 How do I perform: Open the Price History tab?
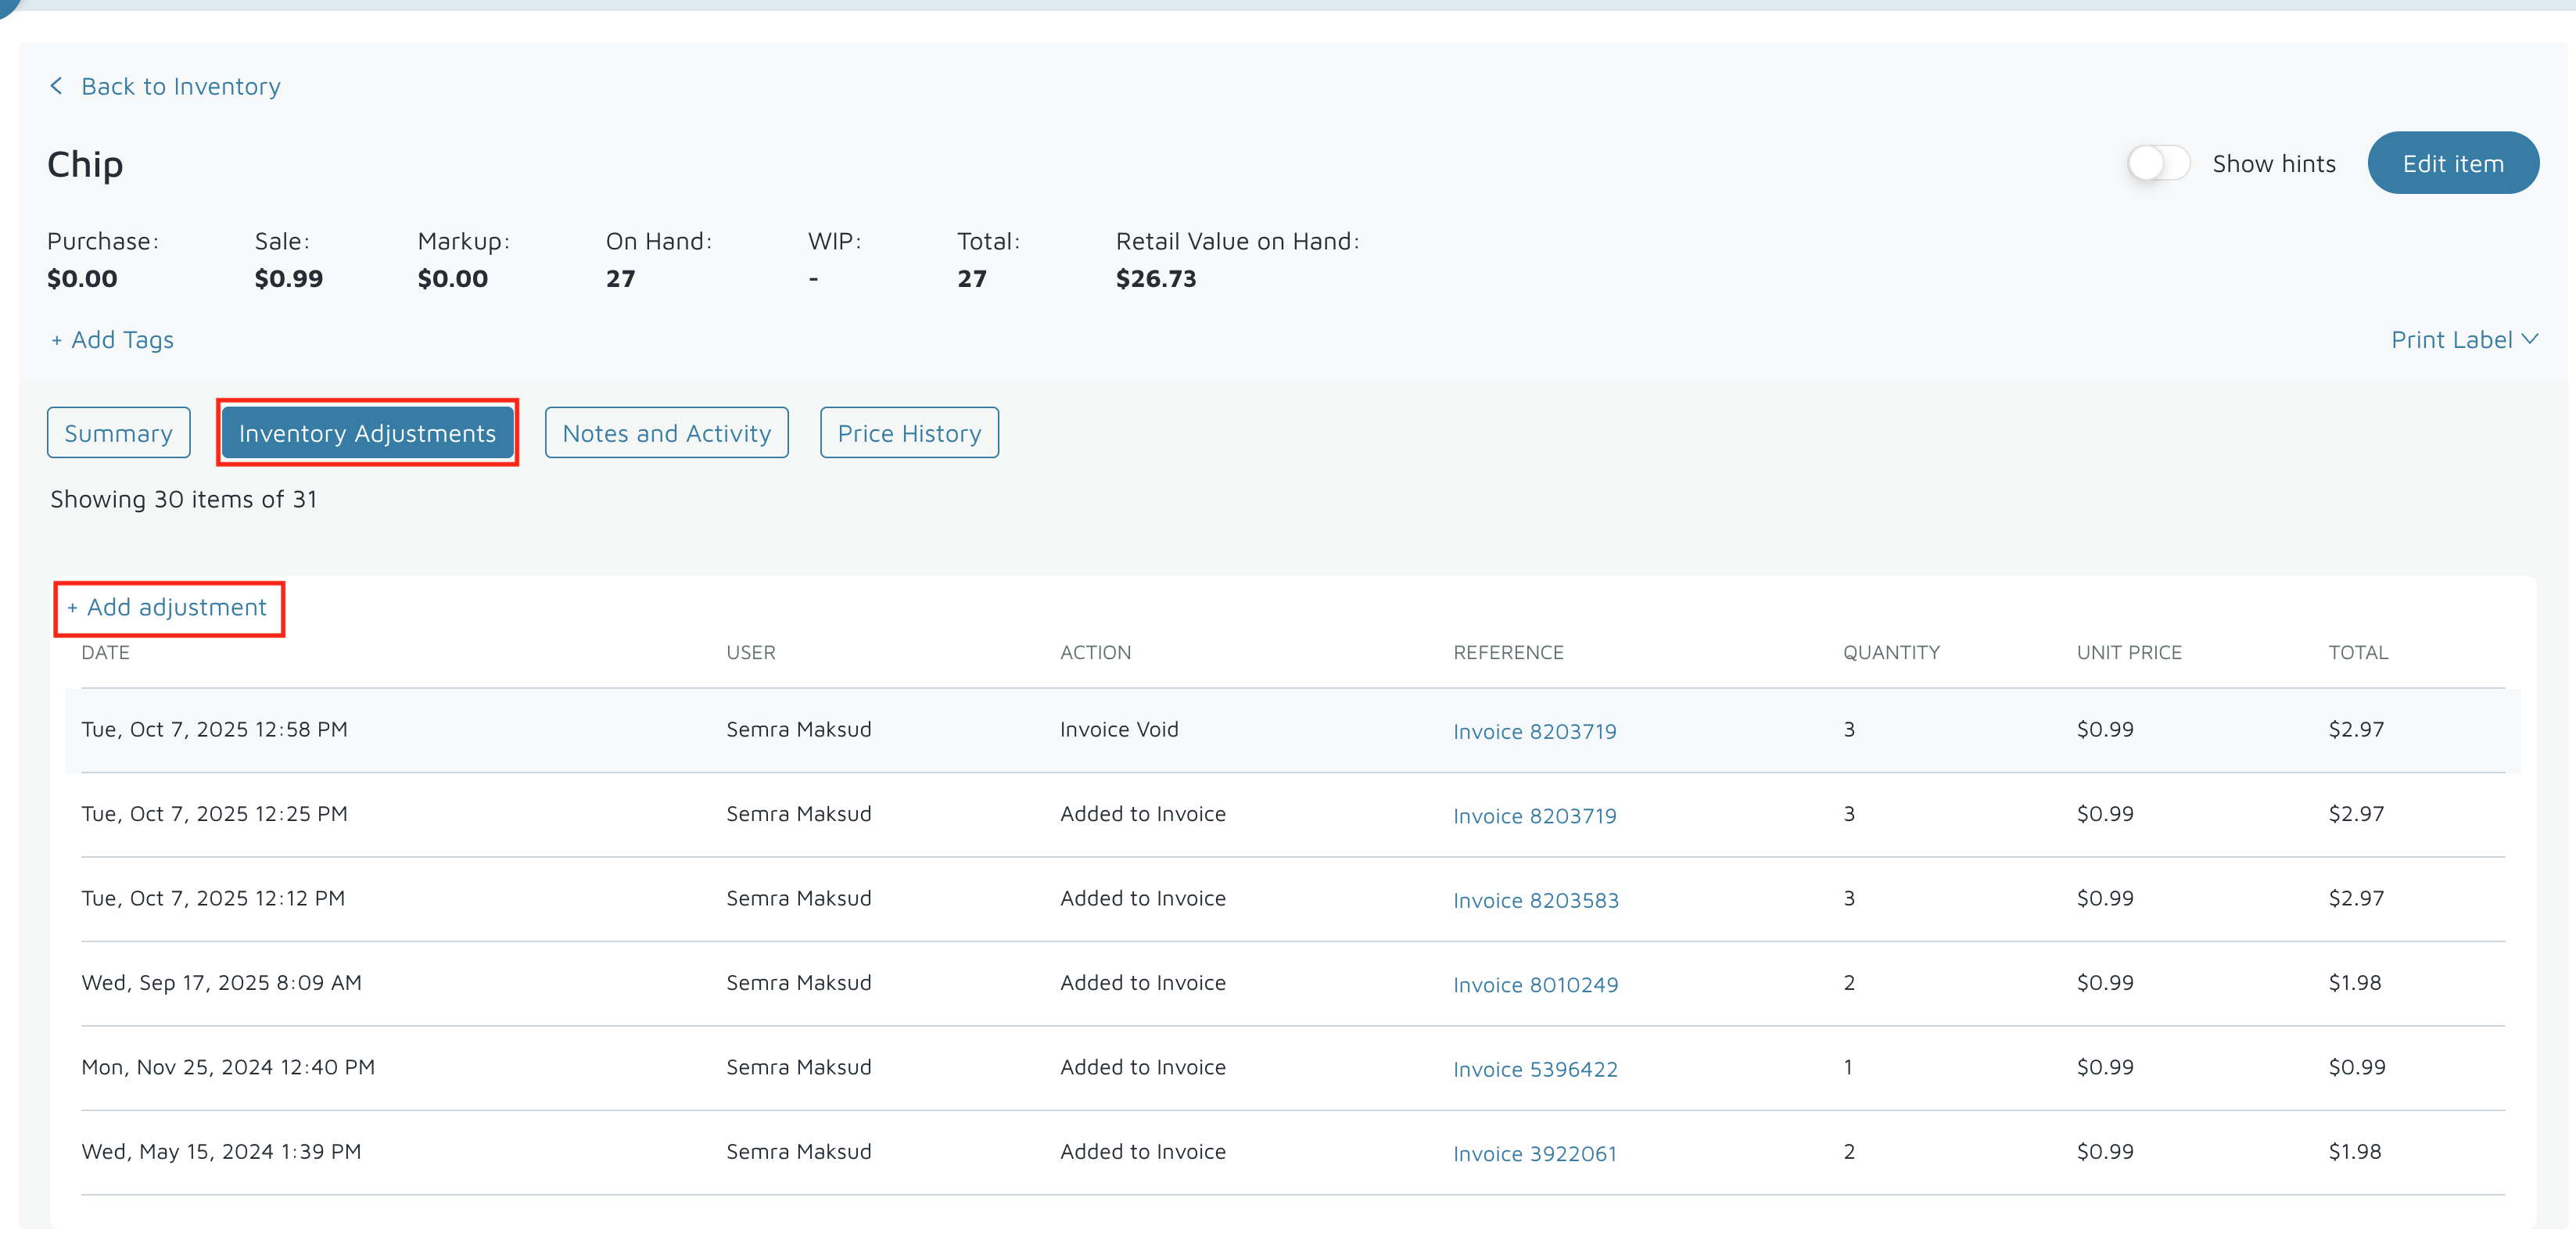click(x=908, y=433)
